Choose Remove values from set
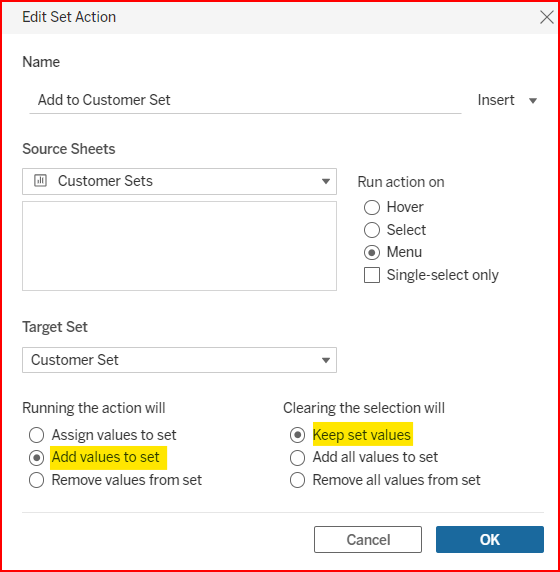Viewport: 560px width, 572px height. pyautogui.click(x=36, y=480)
